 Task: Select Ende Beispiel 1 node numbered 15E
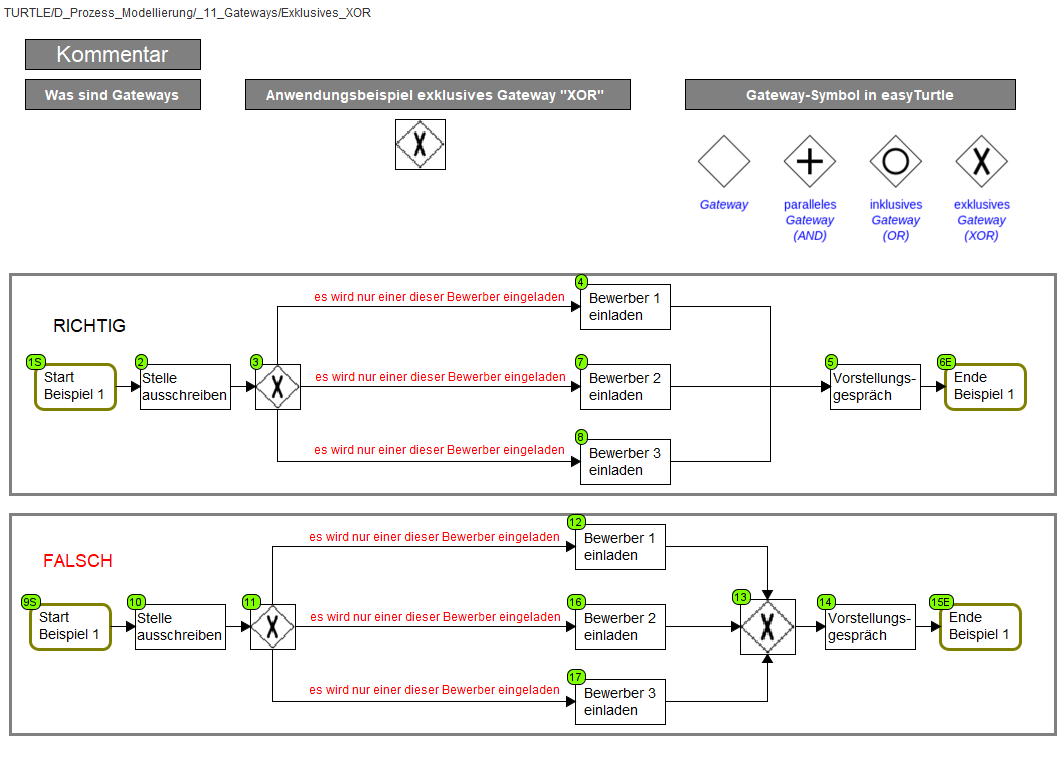point(980,627)
